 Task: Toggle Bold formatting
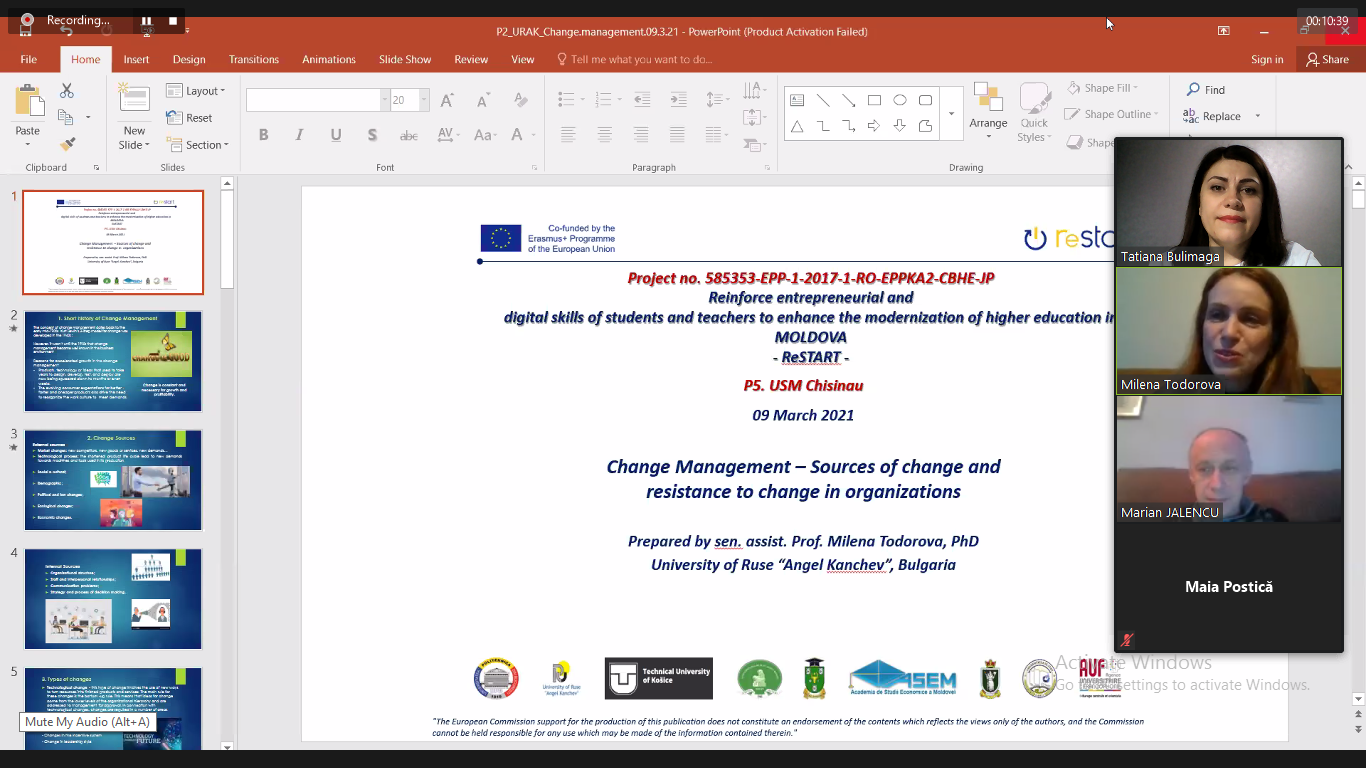click(x=264, y=135)
